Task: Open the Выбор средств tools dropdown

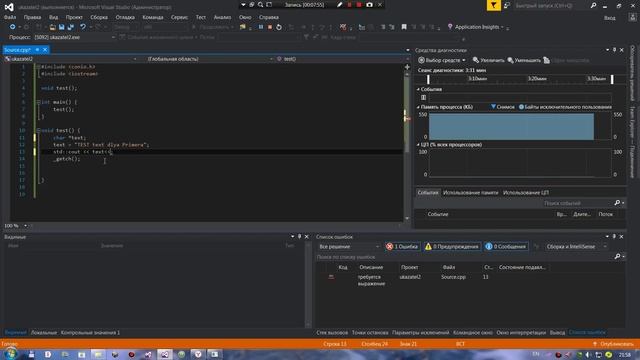Action: pos(442,60)
